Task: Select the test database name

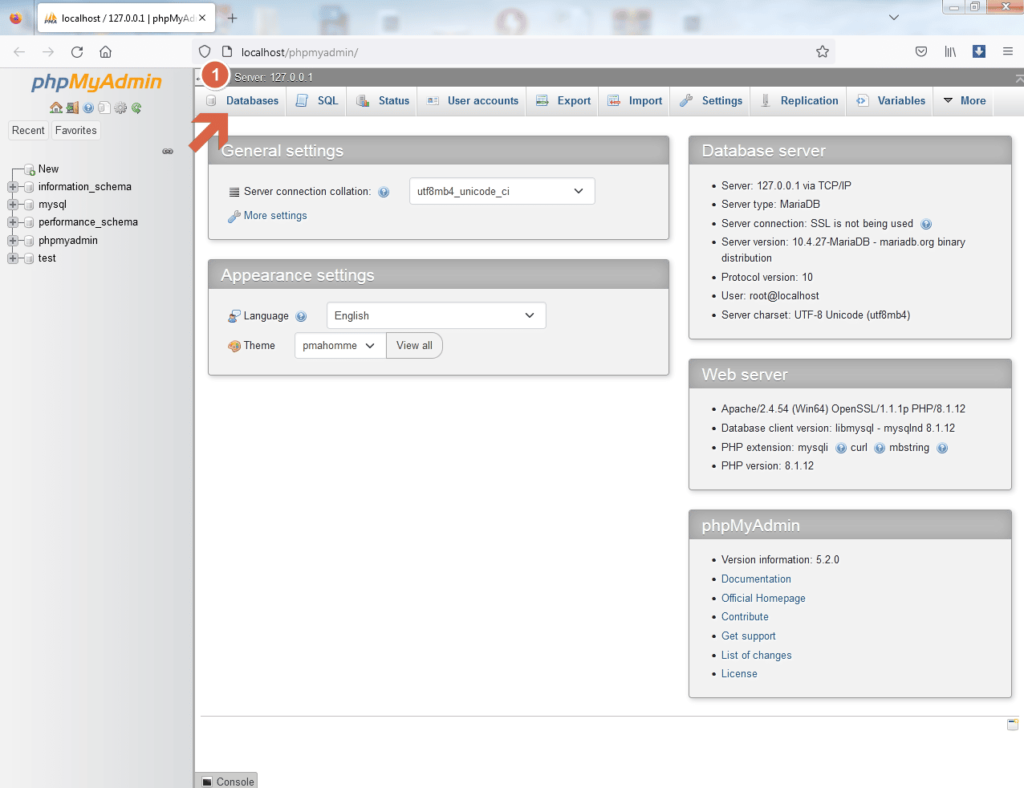Action: click(47, 258)
